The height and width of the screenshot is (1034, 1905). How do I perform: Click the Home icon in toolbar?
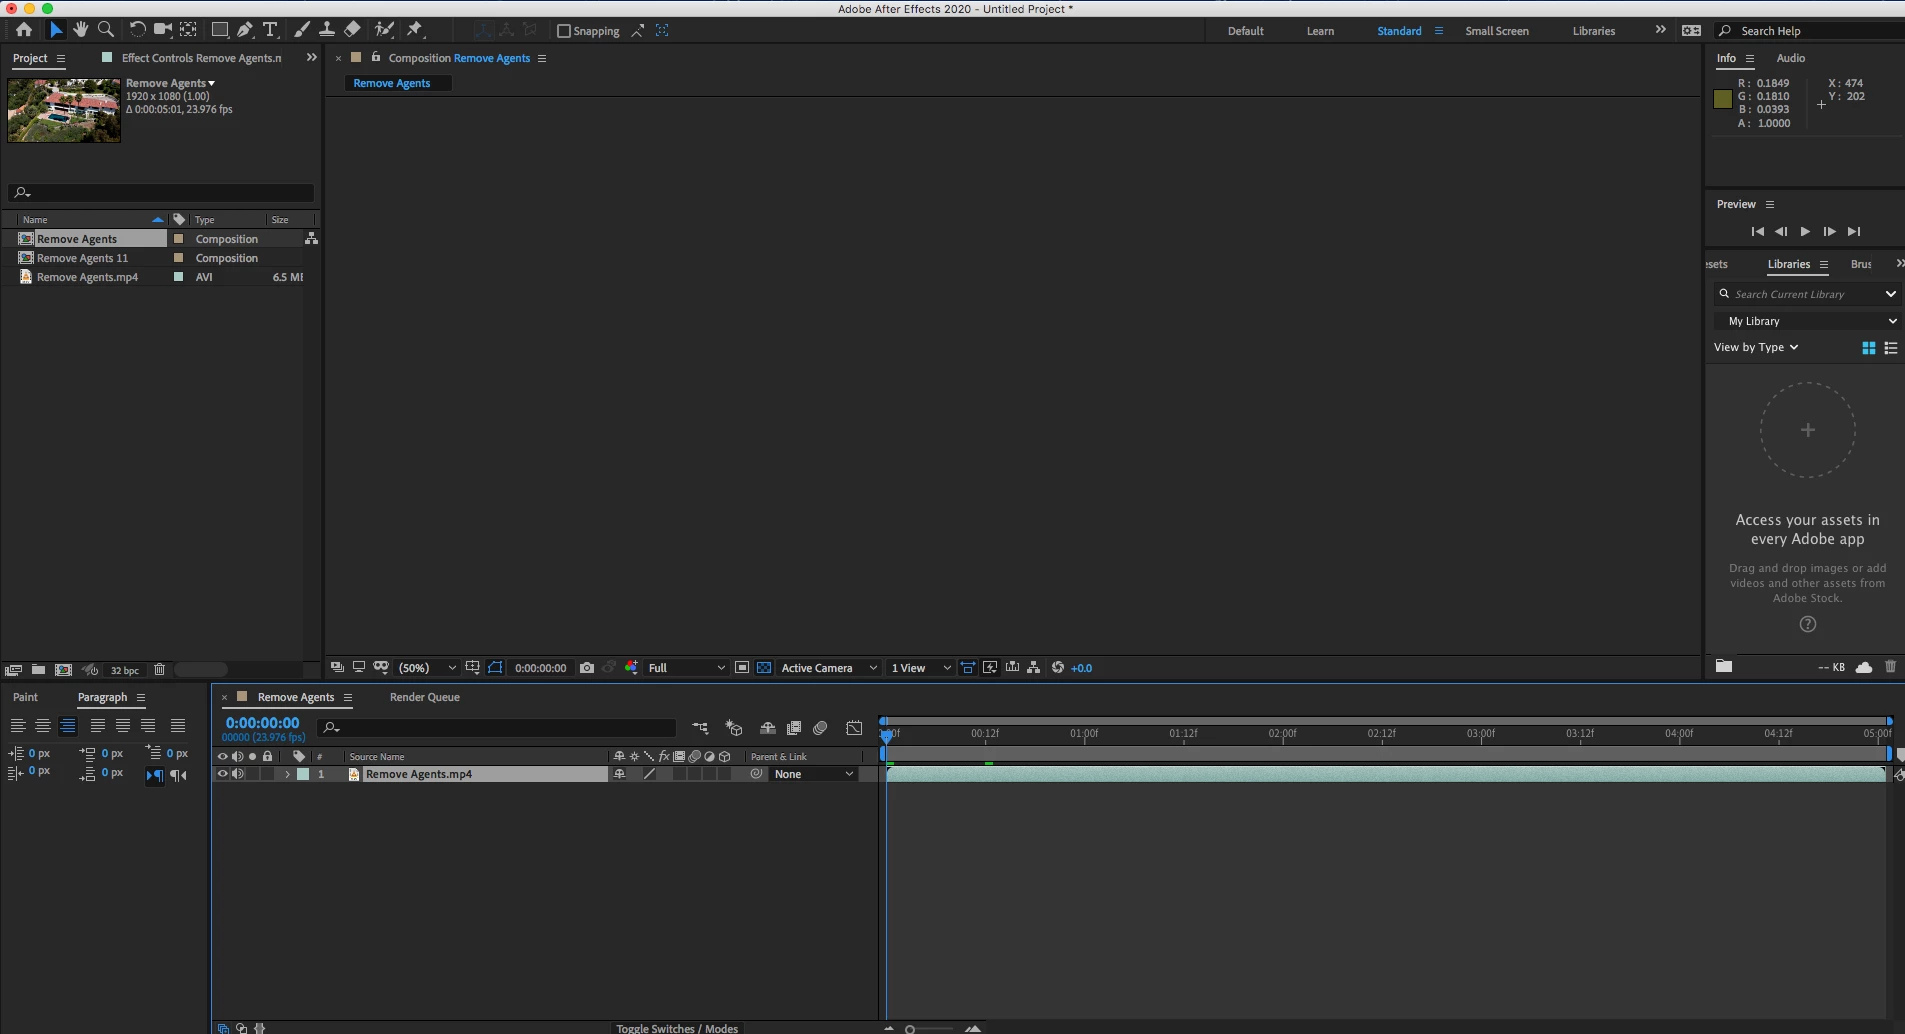pyautogui.click(x=24, y=30)
